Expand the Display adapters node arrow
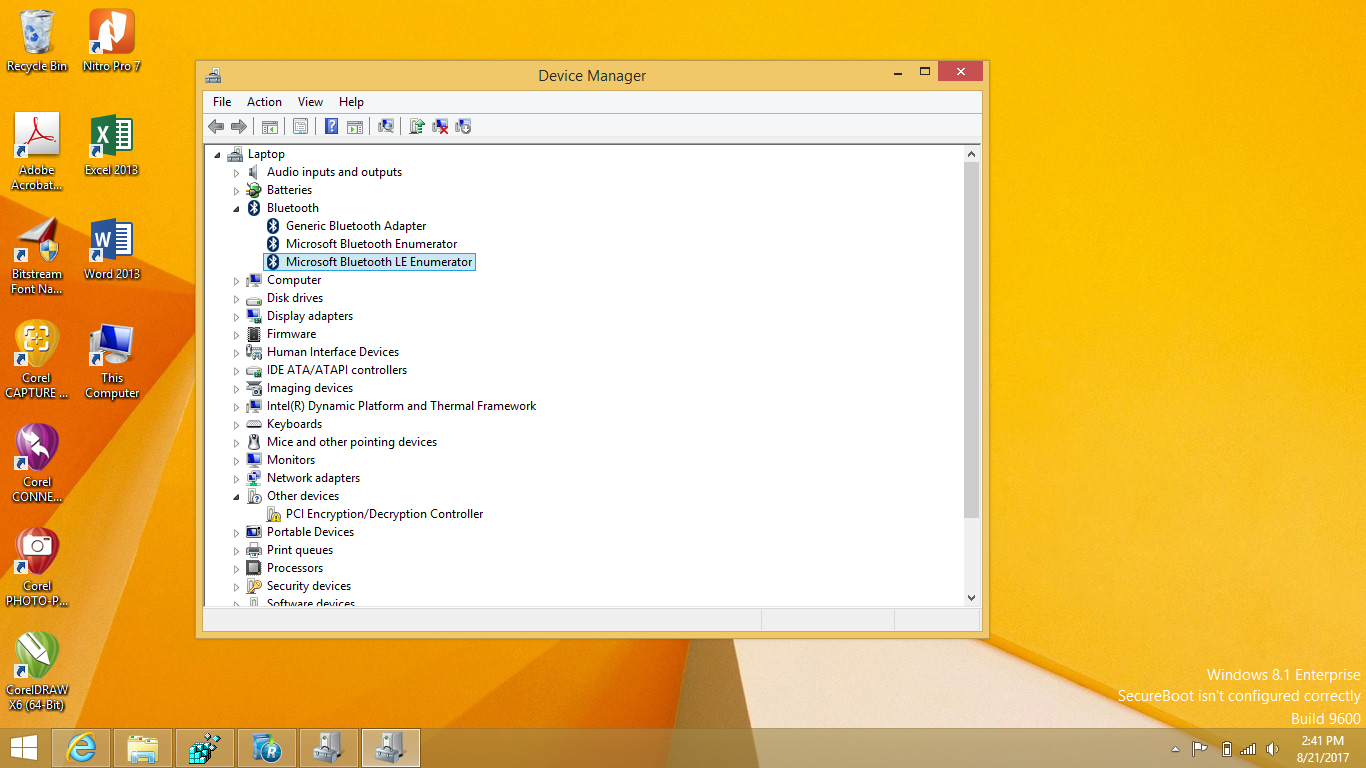This screenshot has width=1366, height=768. click(237, 316)
